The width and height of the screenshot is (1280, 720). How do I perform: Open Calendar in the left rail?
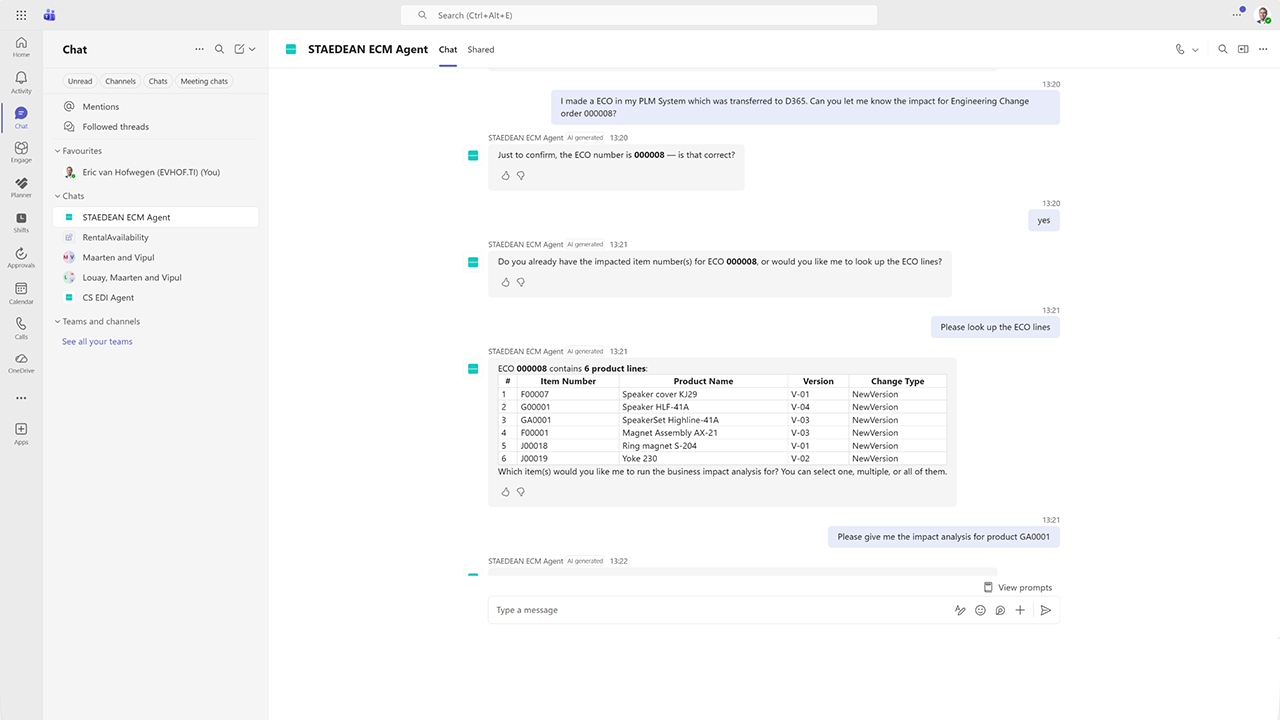(21, 293)
